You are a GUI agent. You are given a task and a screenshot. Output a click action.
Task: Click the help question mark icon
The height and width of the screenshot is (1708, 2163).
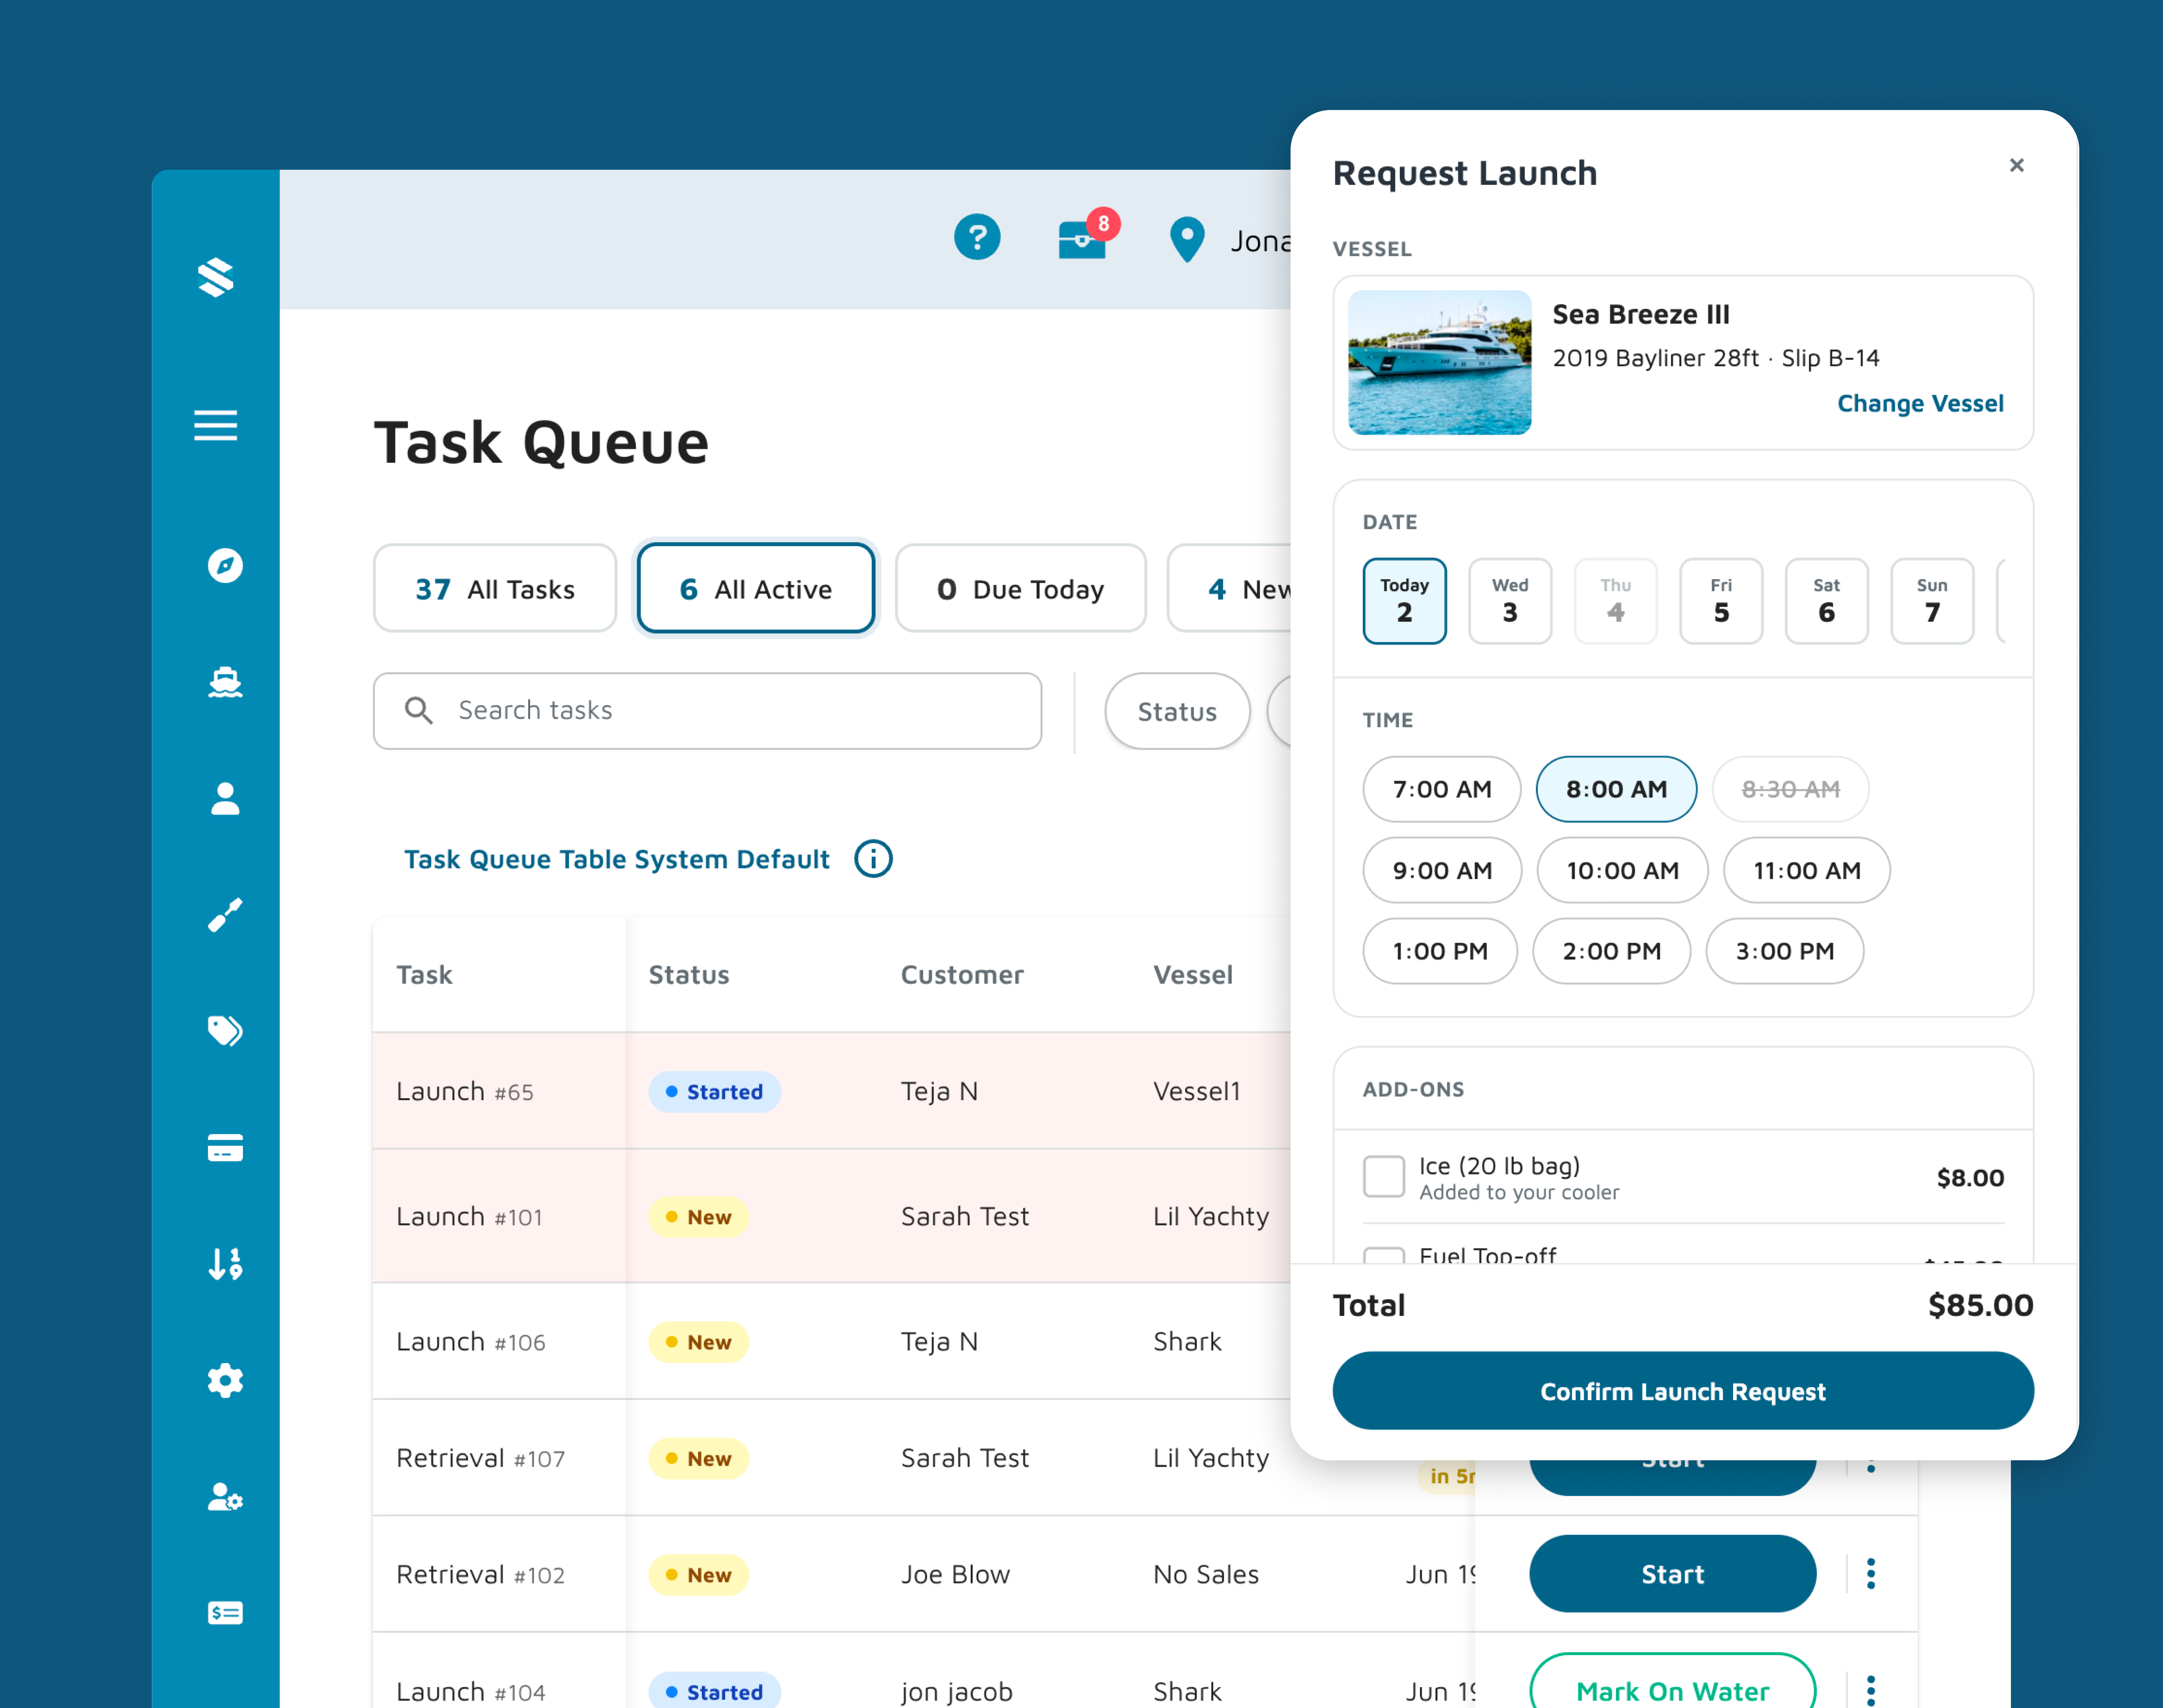click(977, 237)
